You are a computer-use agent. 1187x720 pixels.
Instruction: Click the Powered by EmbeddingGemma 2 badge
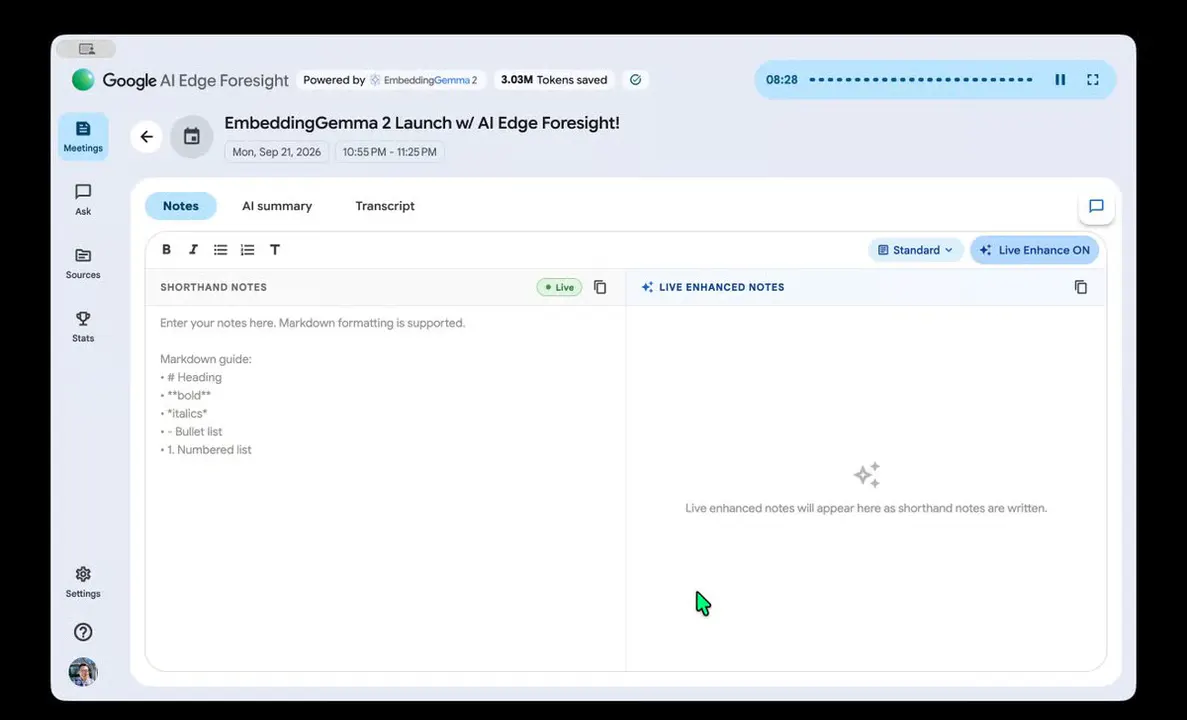pos(391,79)
